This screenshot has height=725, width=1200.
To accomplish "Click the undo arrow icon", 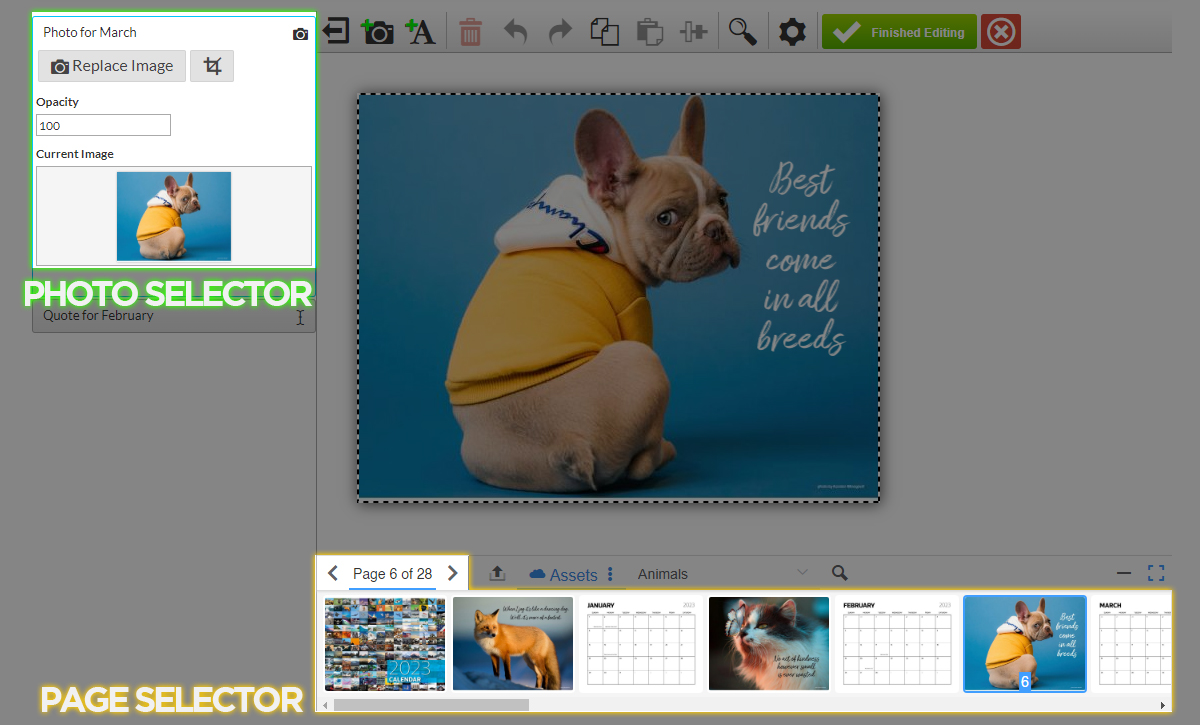I will point(515,32).
